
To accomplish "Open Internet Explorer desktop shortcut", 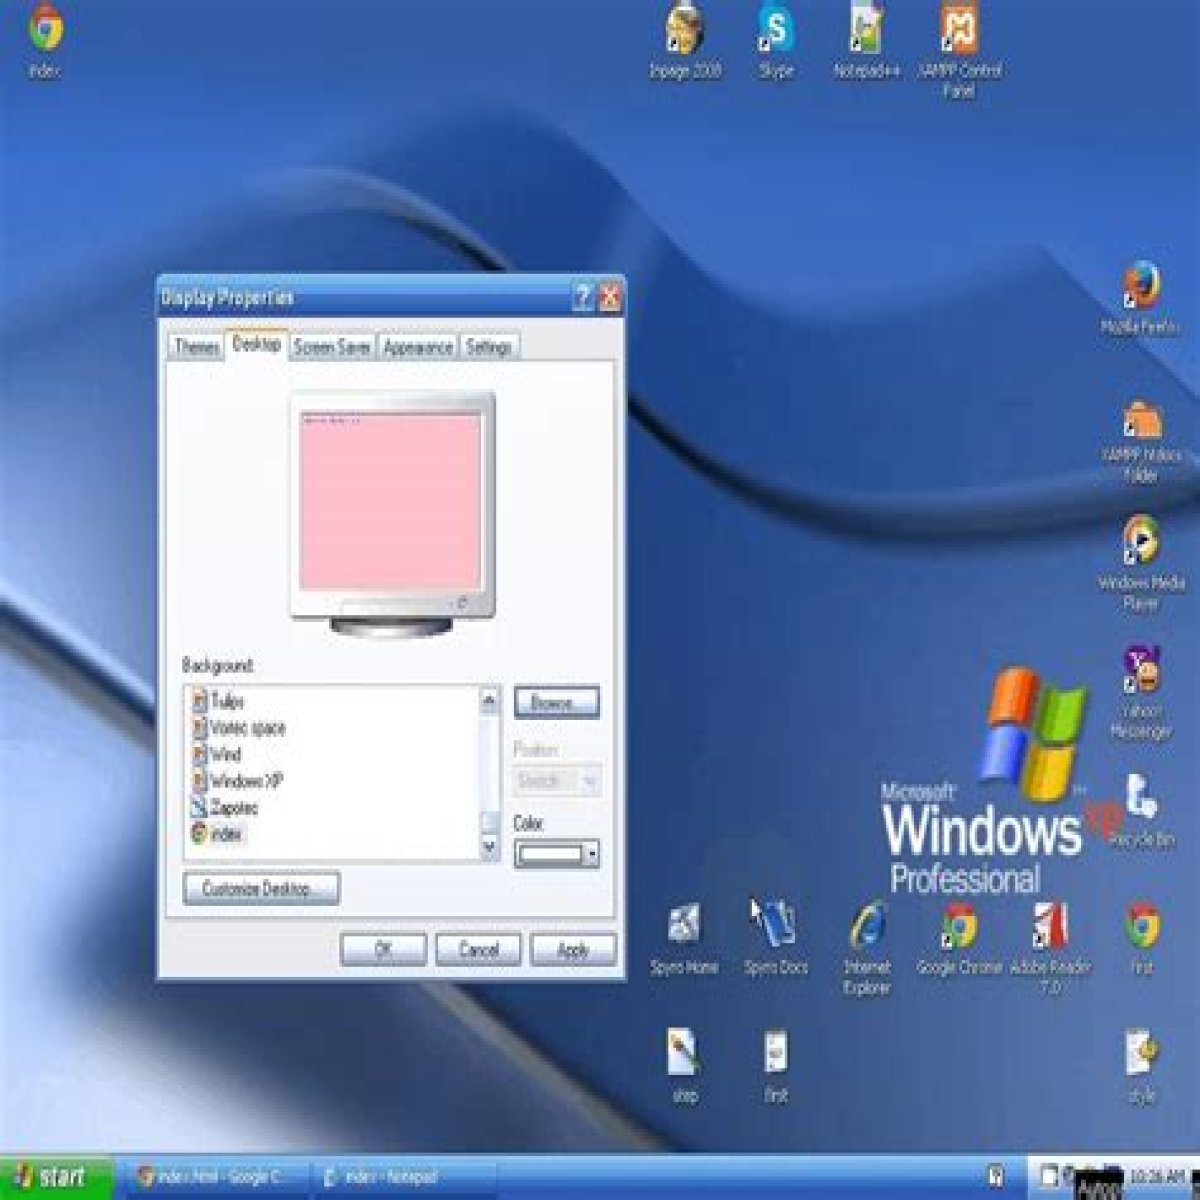I will [866, 946].
